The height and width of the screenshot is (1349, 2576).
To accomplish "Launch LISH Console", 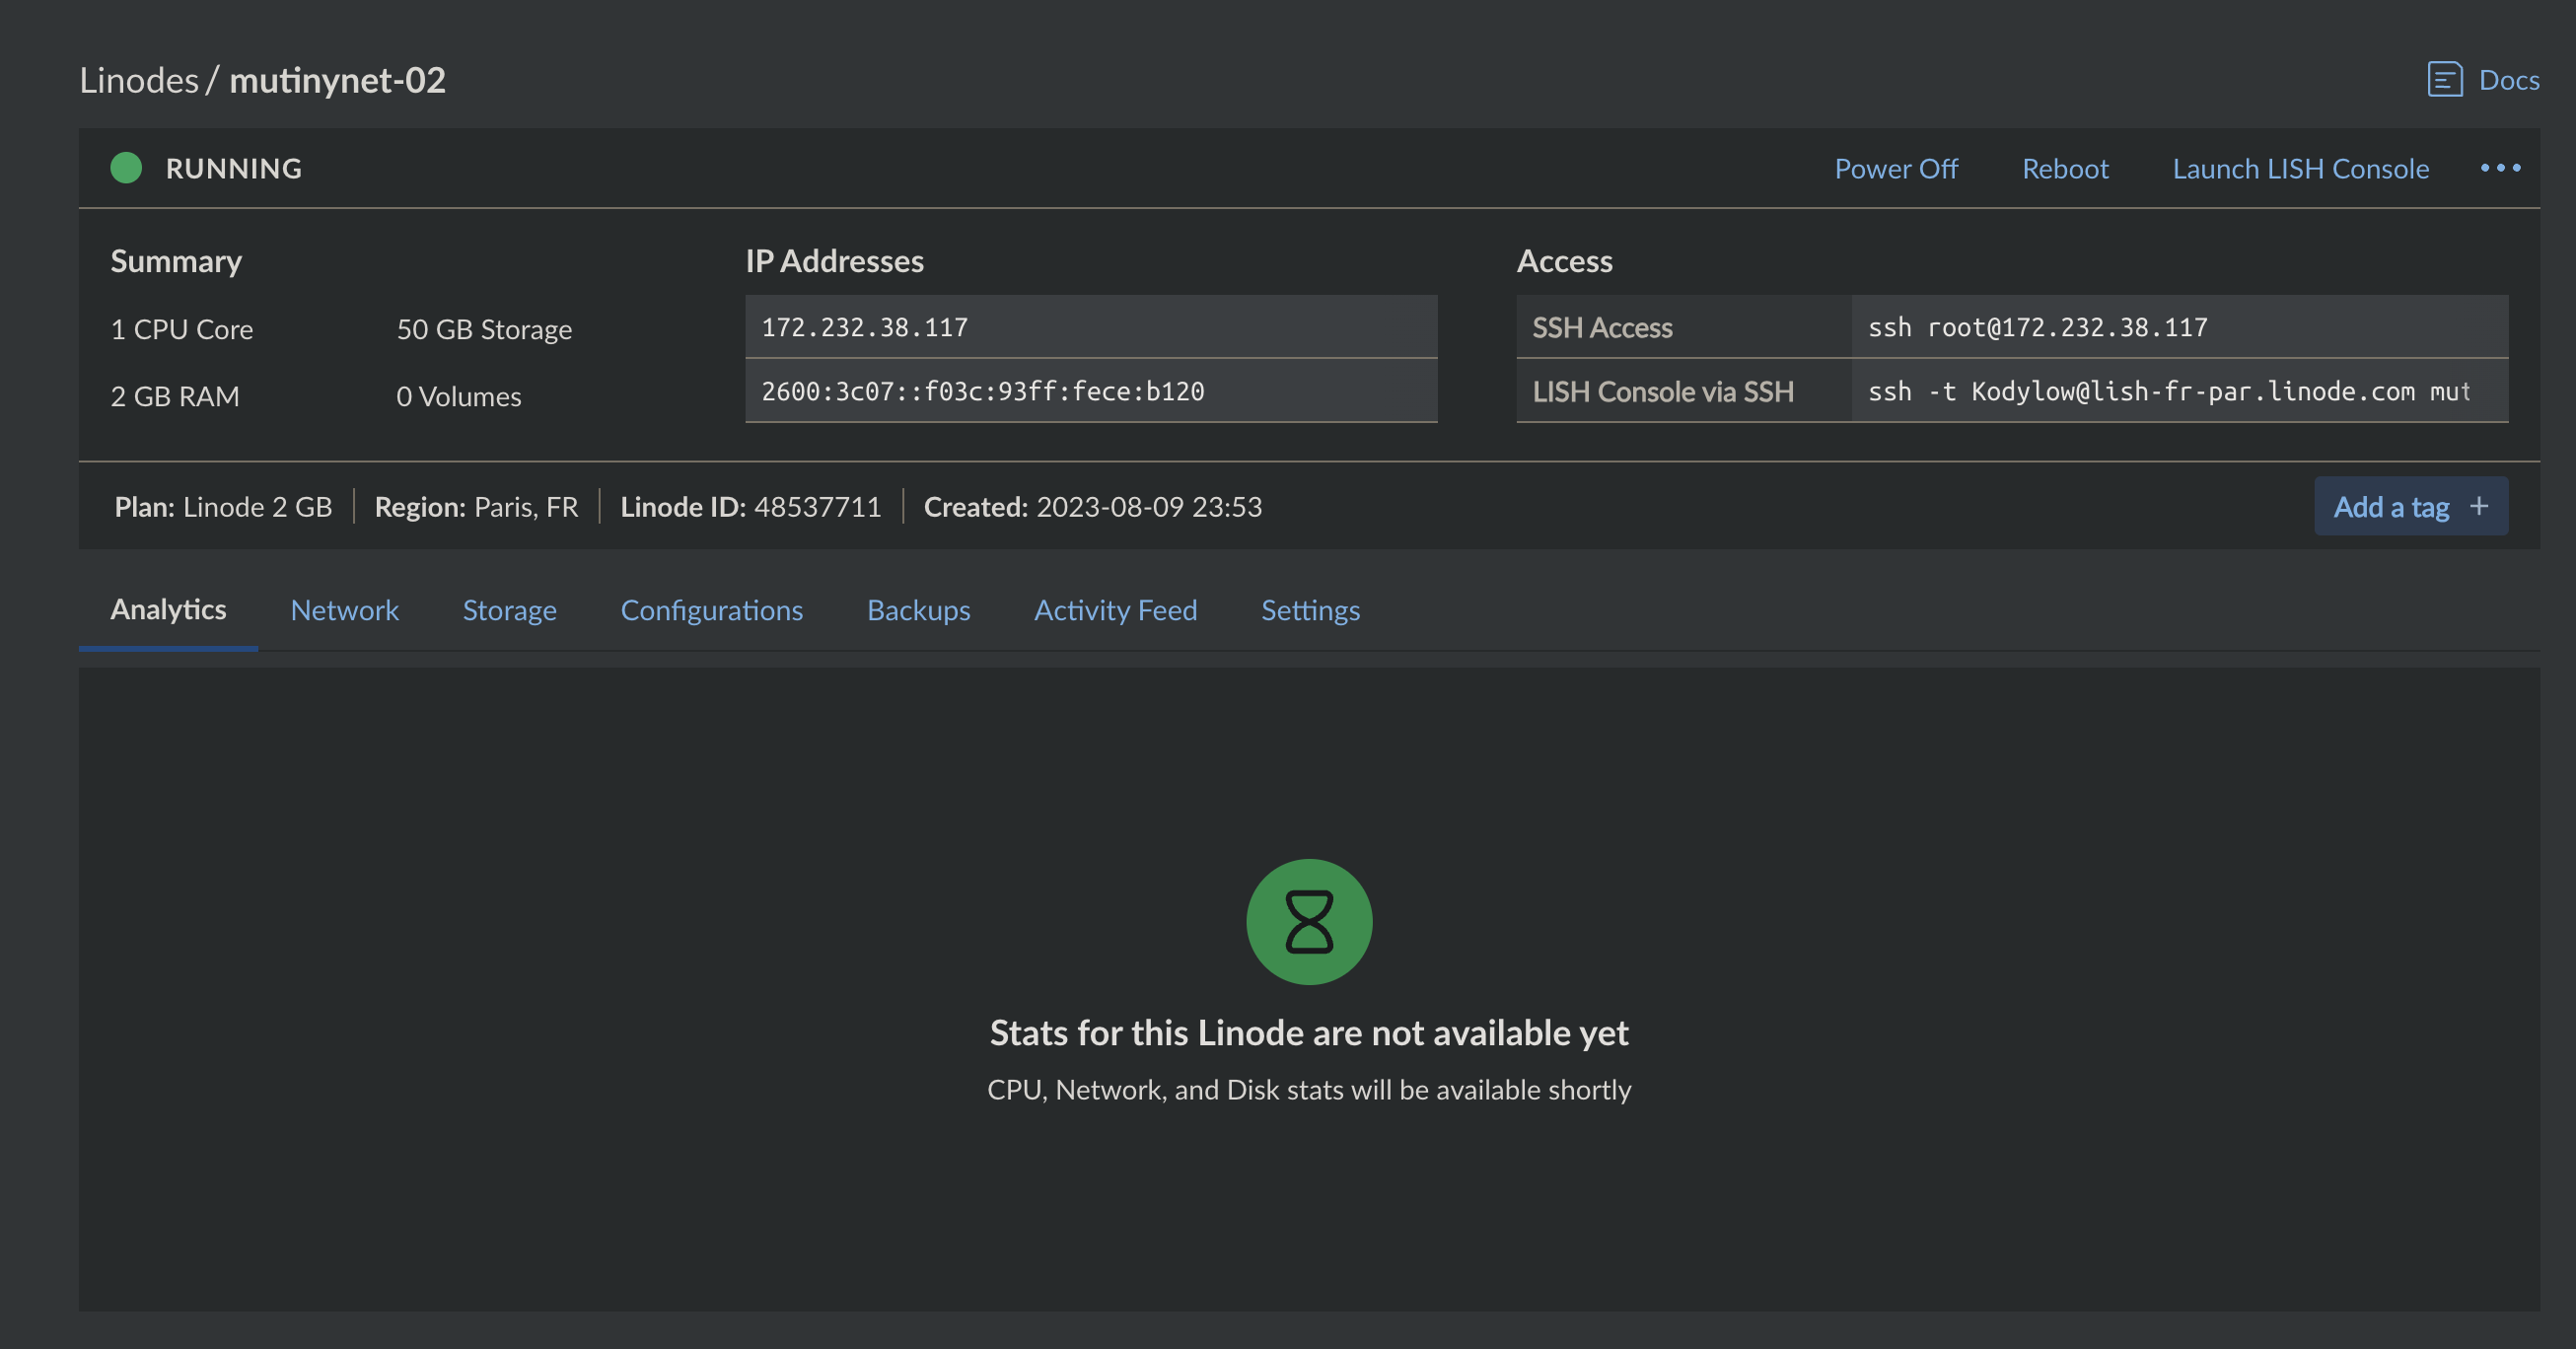I will click(2300, 168).
